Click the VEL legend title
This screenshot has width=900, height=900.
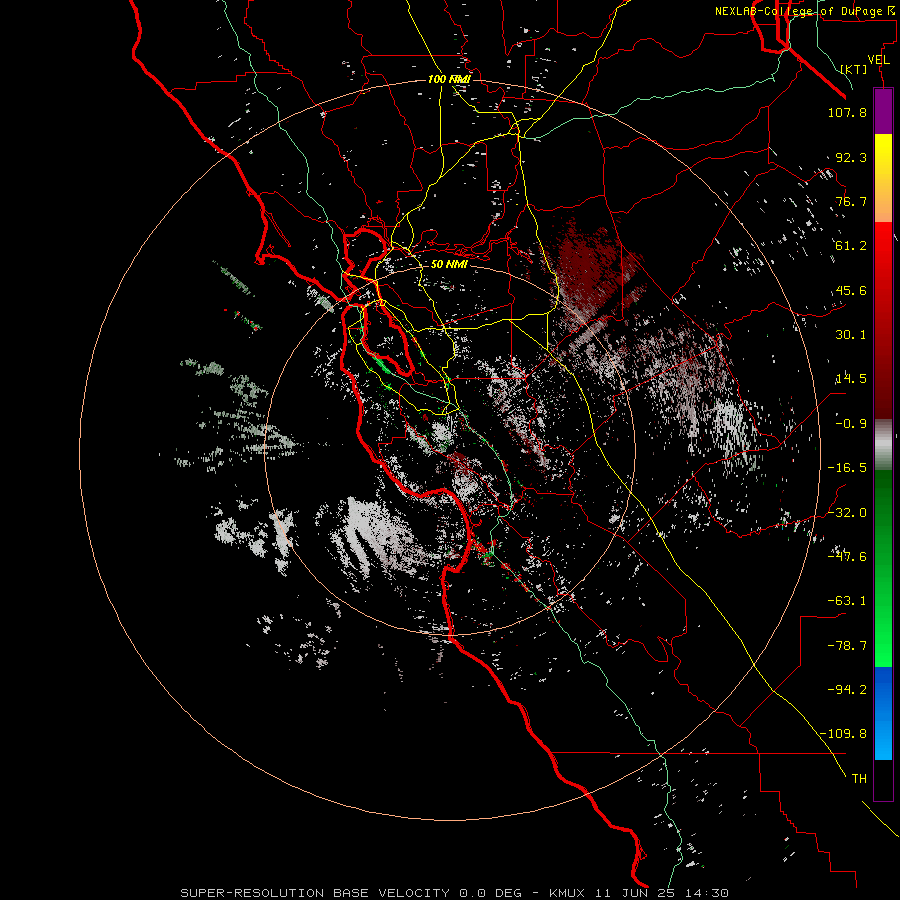click(878, 60)
